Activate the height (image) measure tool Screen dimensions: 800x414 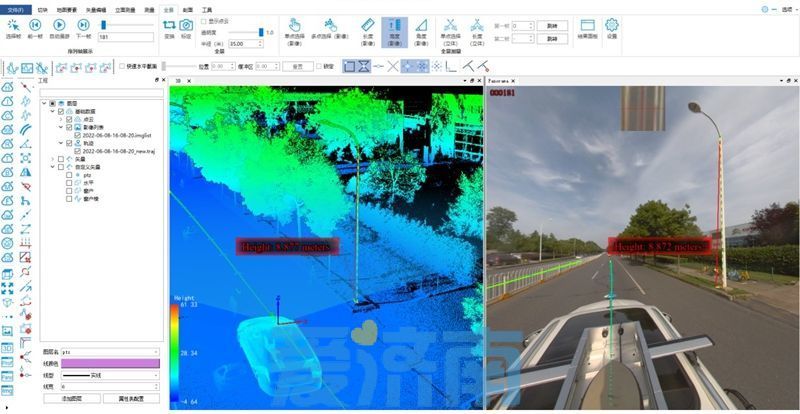tap(394, 28)
